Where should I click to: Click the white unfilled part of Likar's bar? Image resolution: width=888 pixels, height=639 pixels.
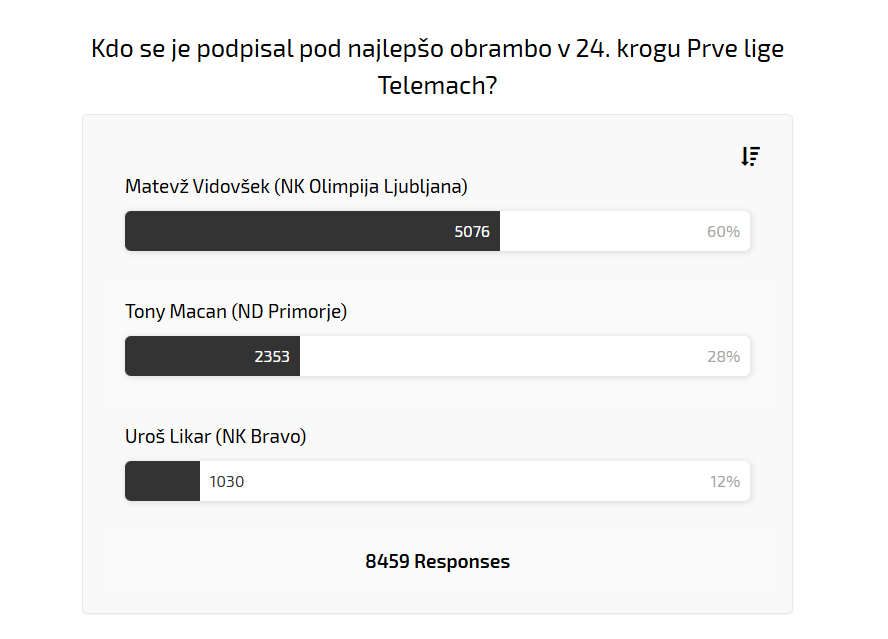[470, 481]
